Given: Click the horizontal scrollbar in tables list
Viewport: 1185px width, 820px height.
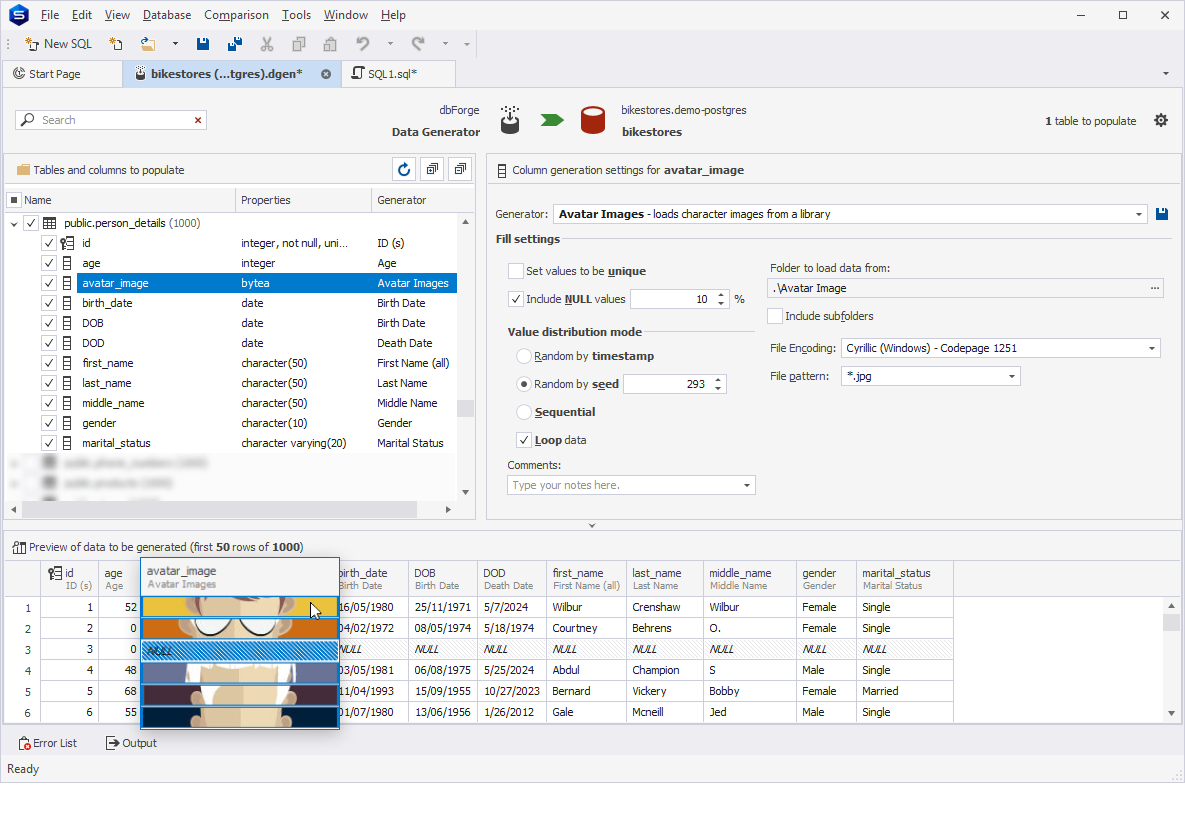Looking at the screenshot, I should [219, 509].
